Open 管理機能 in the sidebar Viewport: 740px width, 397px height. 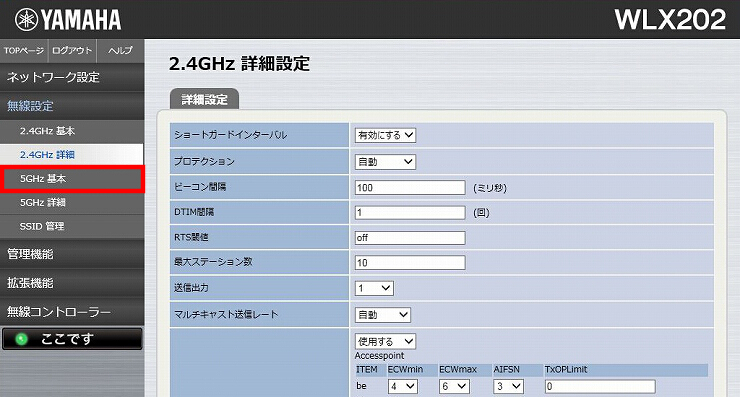pos(72,254)
